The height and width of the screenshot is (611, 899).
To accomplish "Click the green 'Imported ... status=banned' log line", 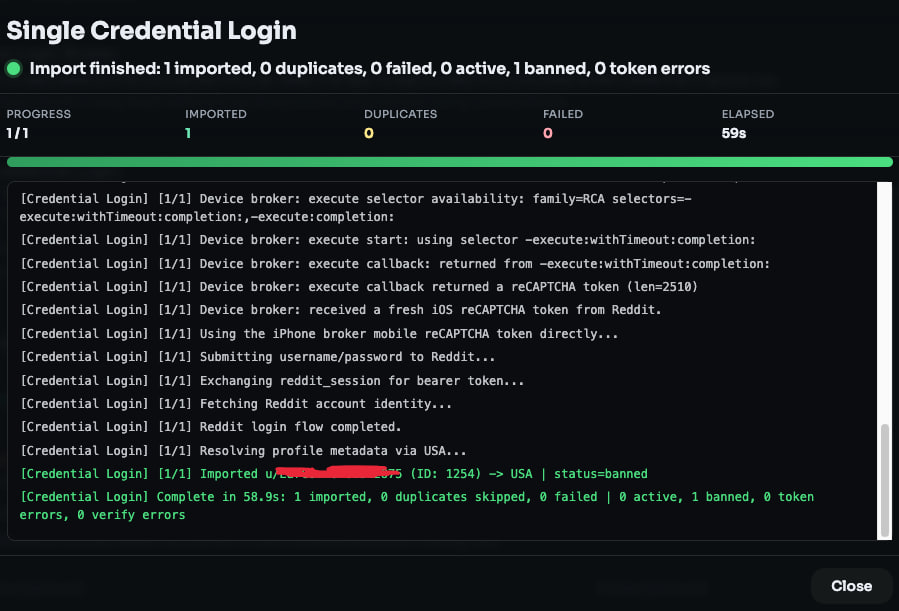I will (334, 473).
